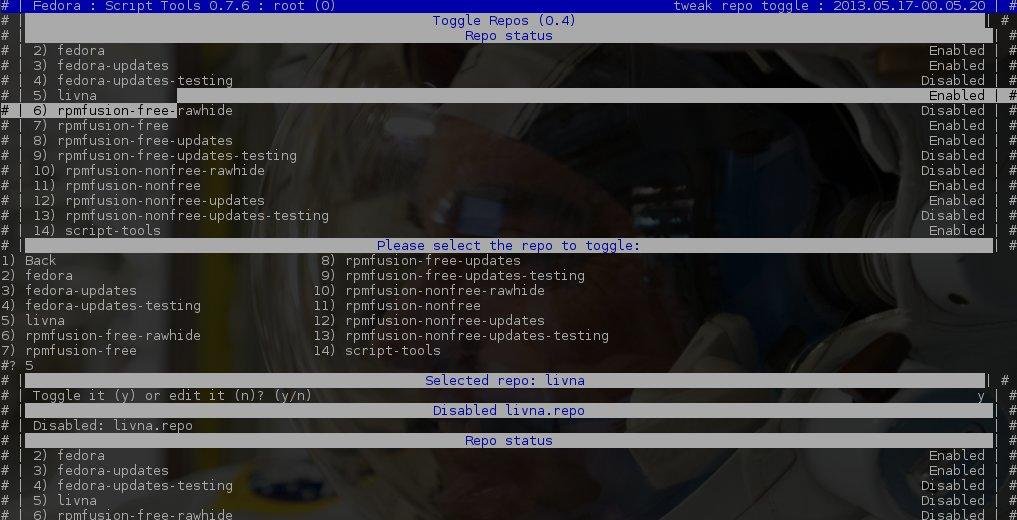
Task: Select status row '14) script-tools' showing Enabled
Action: pyautogui.click(x=508, y=230)
